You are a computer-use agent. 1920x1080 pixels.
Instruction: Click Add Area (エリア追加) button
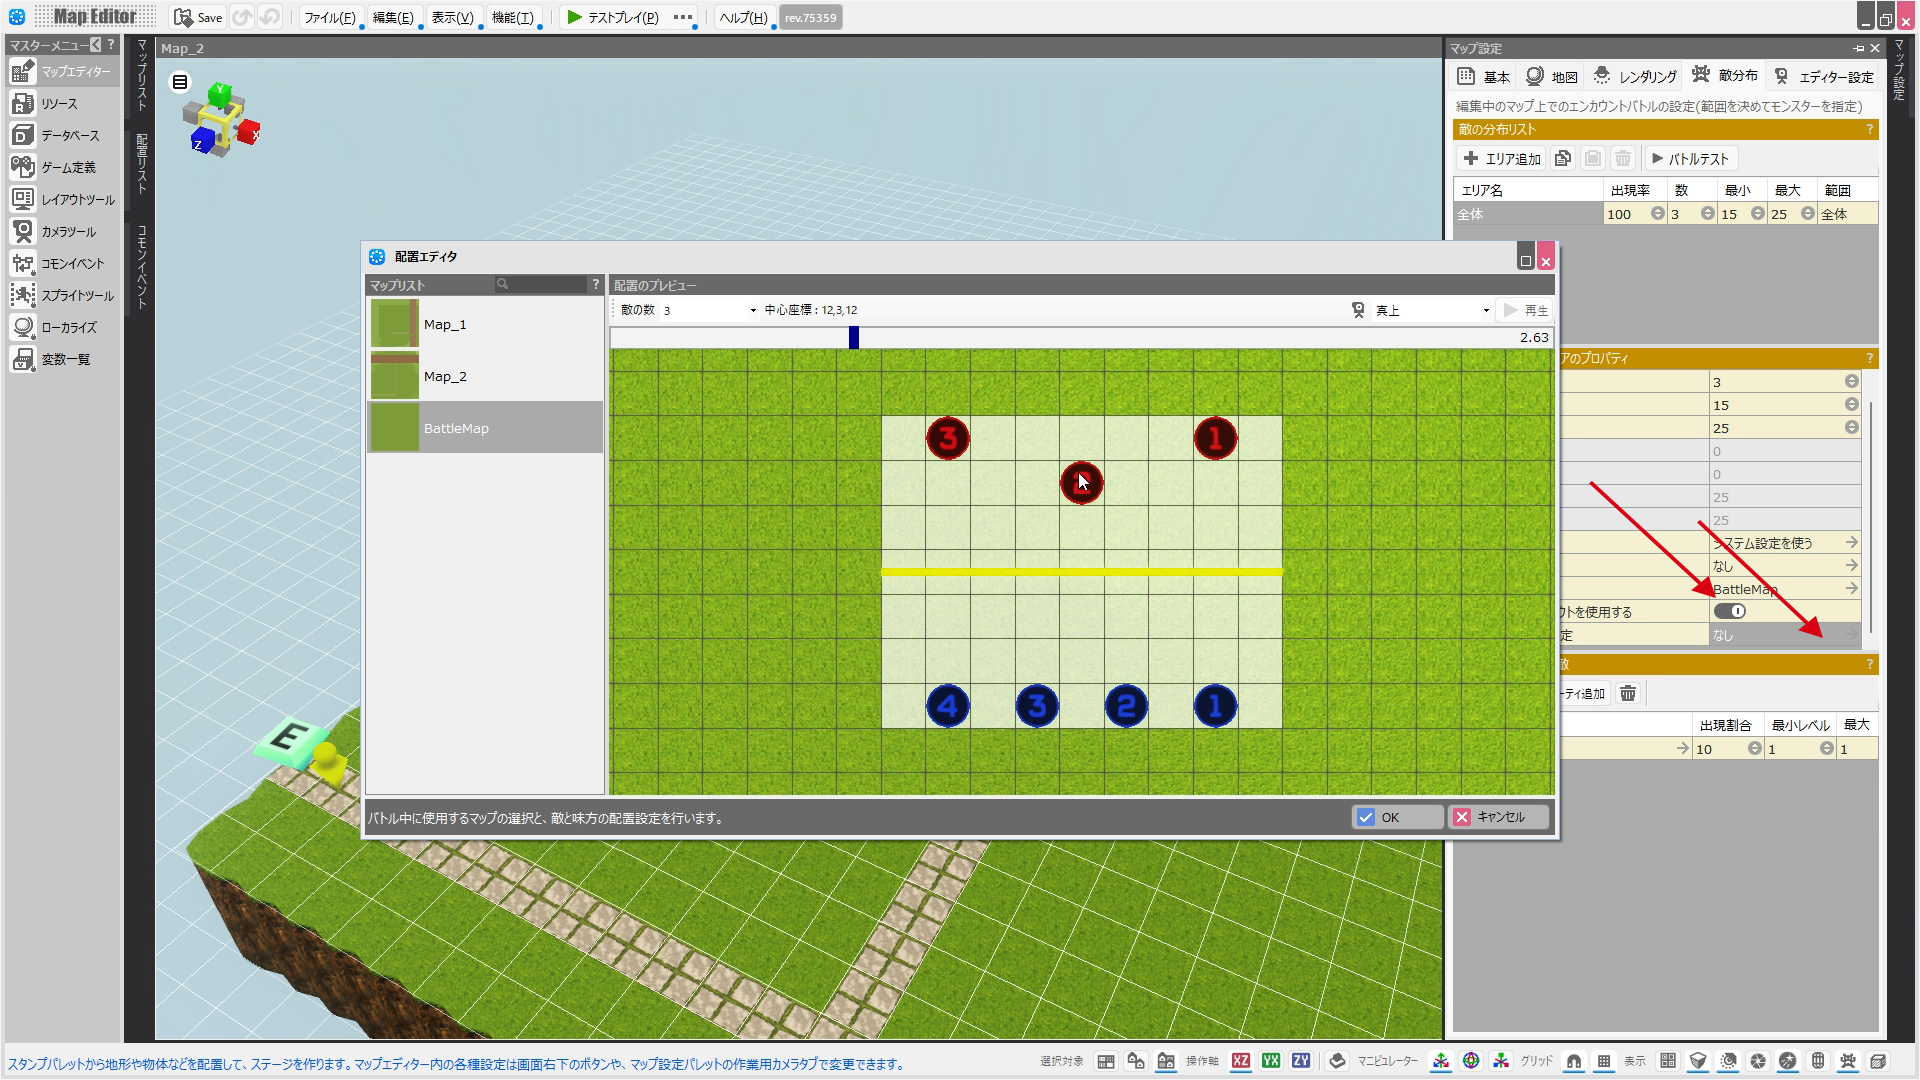click(1502, 158)
